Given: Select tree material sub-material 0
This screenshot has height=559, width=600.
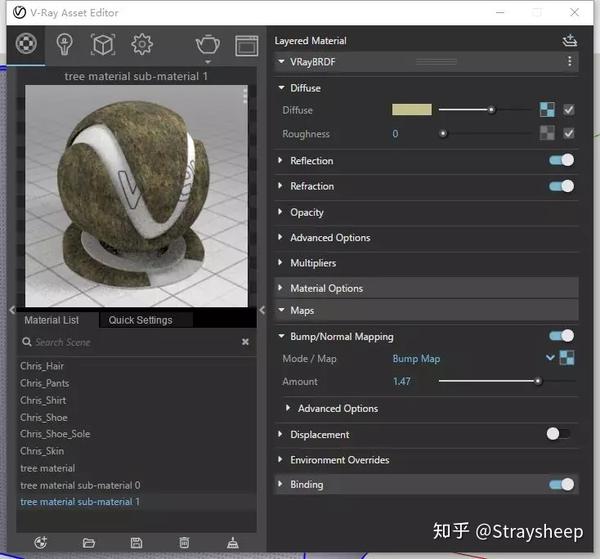Looking at the screenshot, I should [80, 486].
